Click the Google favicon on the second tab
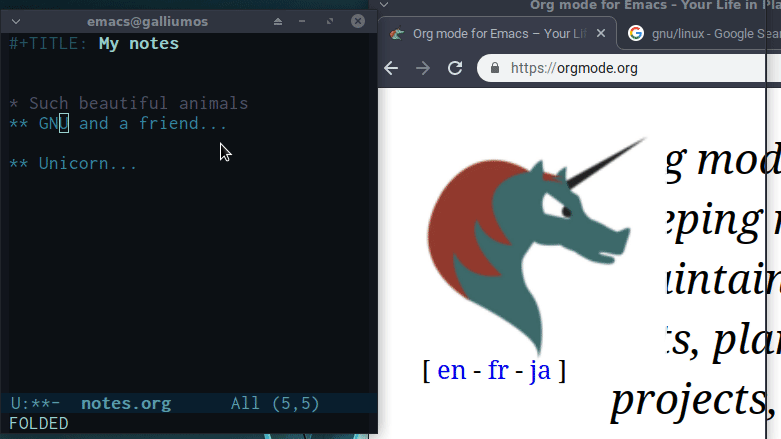The height and width of the screenshot is (439, 781). (636, 33)
